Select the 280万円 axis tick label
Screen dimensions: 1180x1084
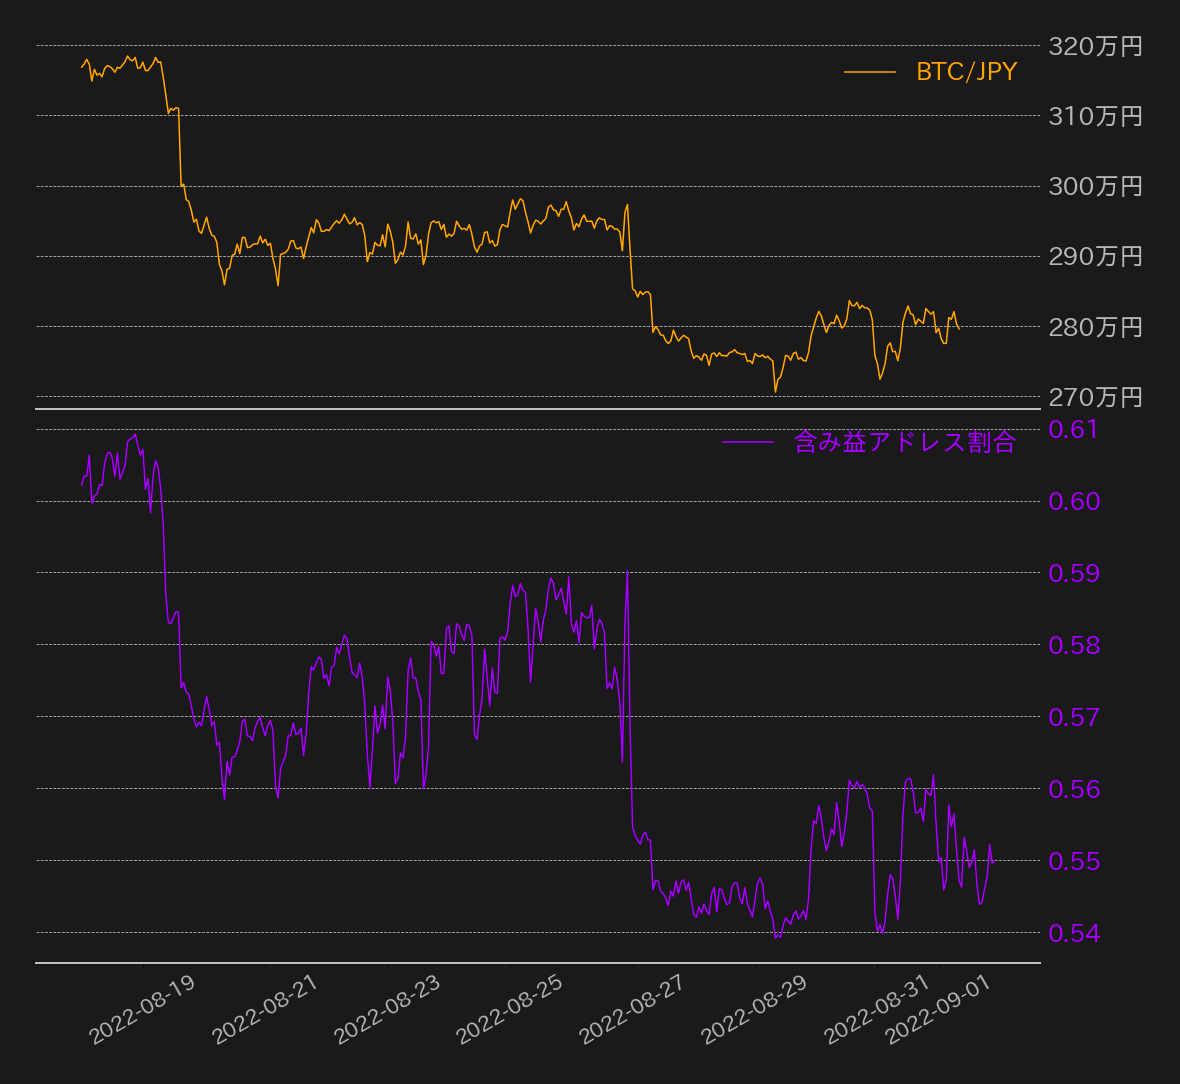click(1095, 327)
